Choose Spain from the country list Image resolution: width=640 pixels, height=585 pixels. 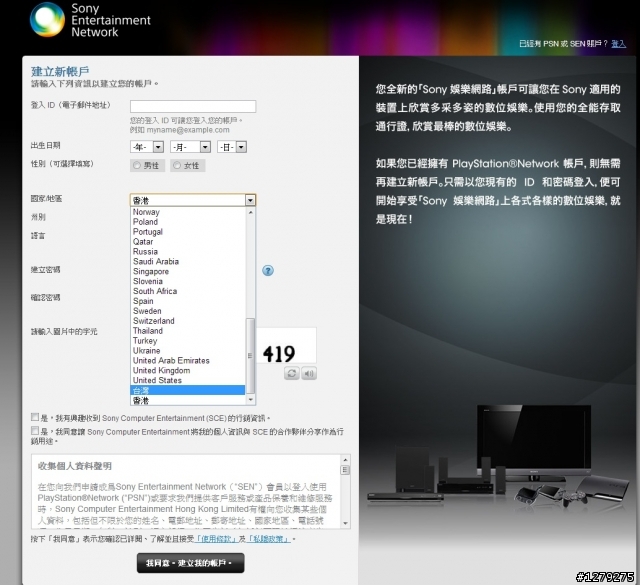[188, 301]
